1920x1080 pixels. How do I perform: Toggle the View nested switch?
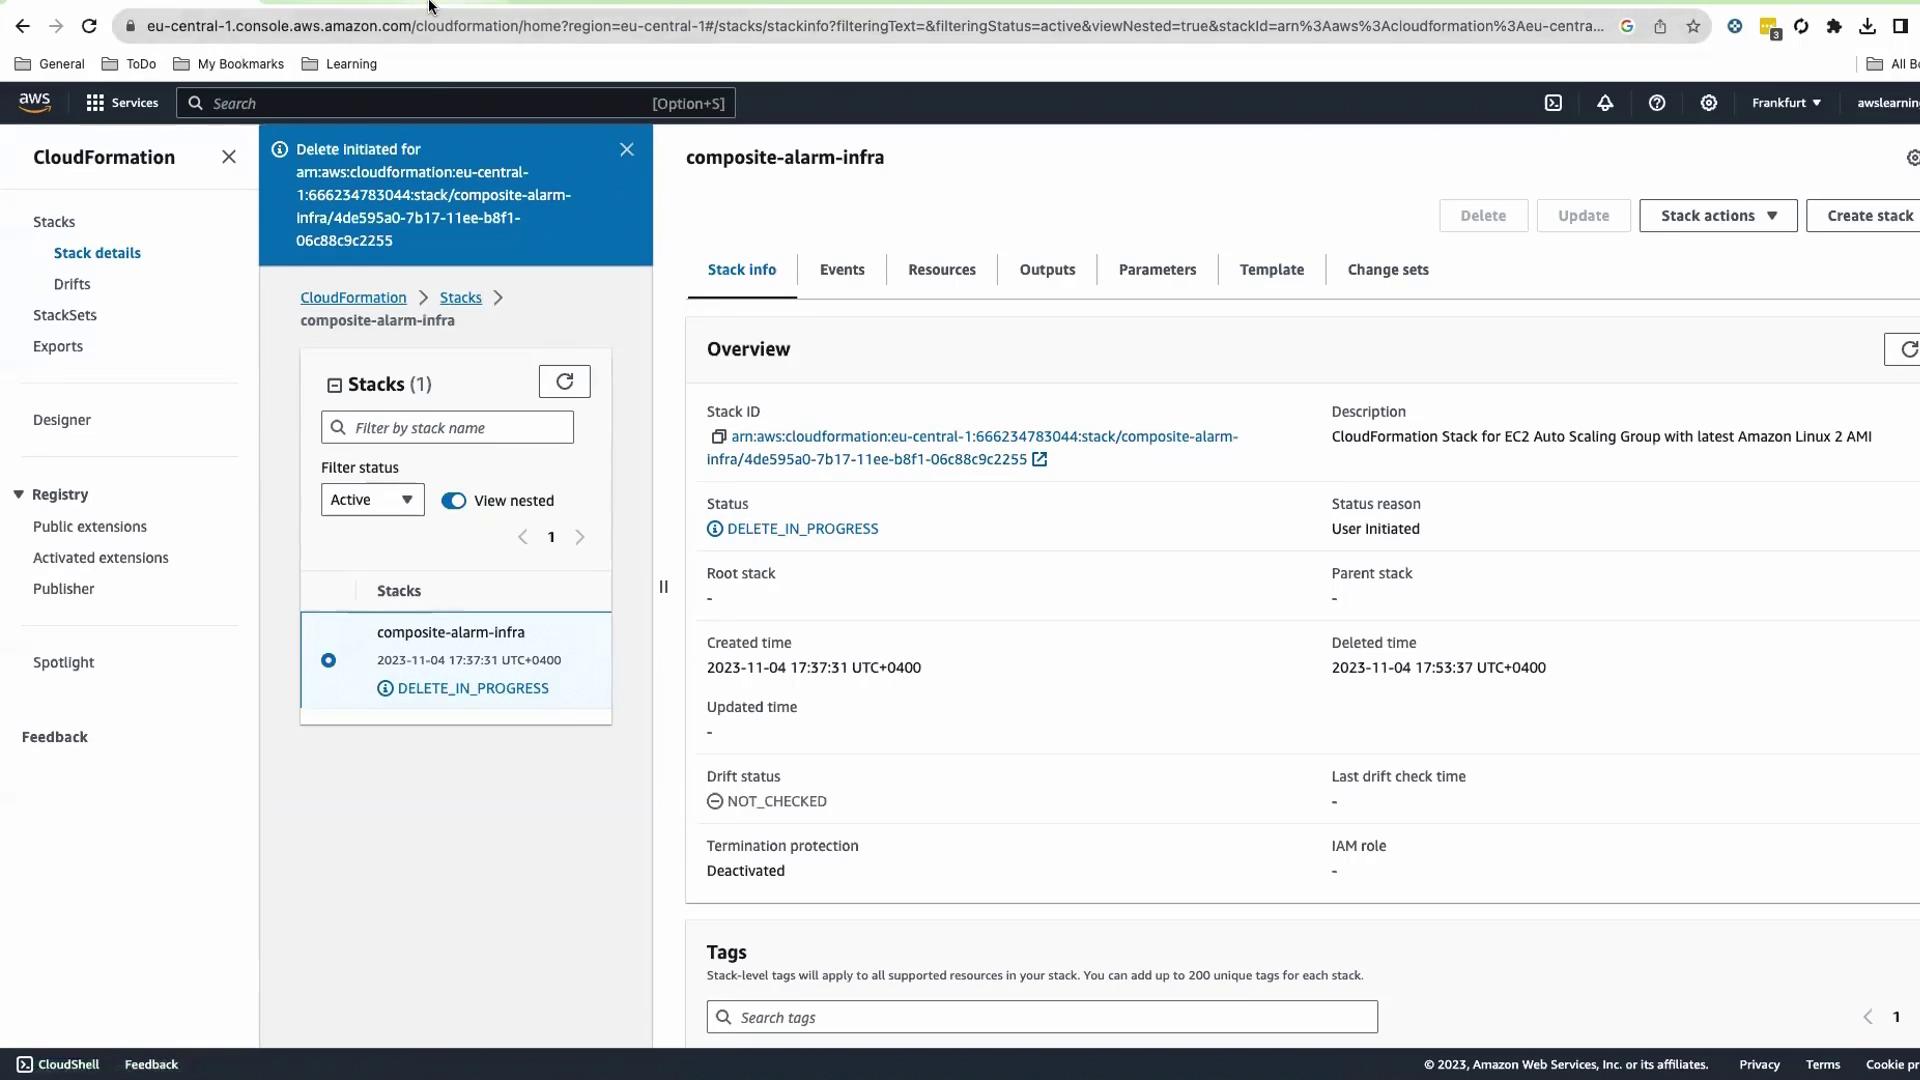coord(454,501)
